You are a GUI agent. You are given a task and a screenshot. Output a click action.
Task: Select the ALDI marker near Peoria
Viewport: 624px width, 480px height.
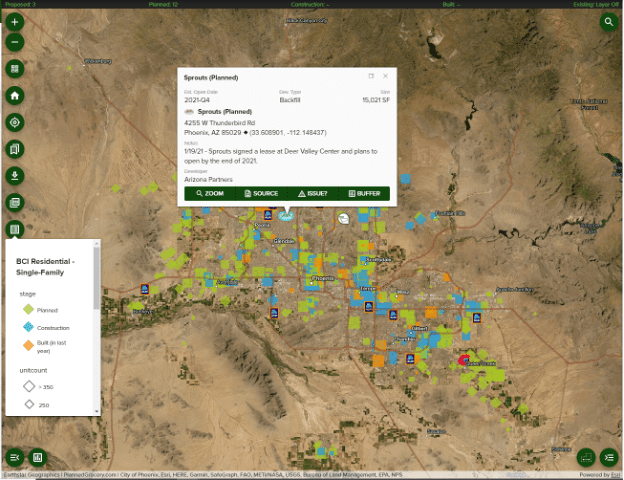[268, 215]
